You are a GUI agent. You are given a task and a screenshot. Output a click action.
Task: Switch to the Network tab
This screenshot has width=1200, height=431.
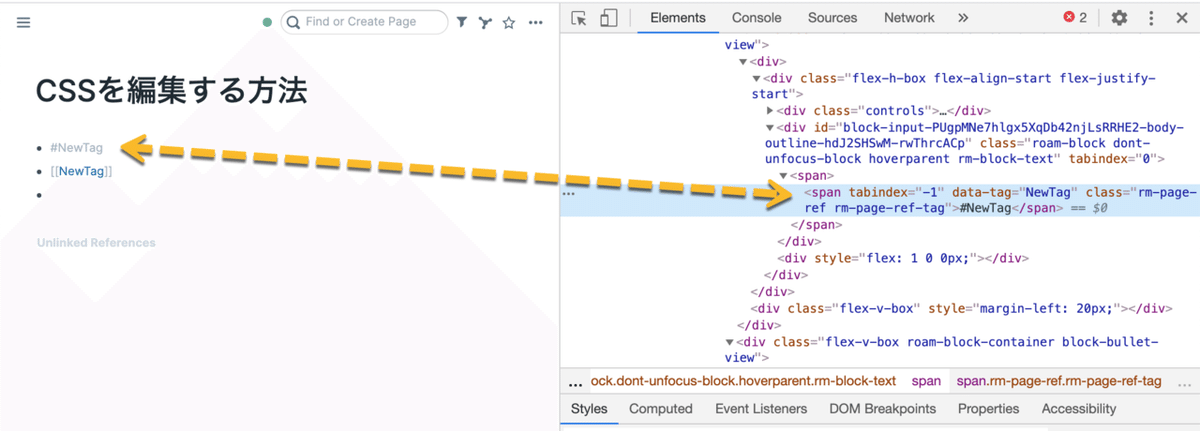[x=909, y=18]
